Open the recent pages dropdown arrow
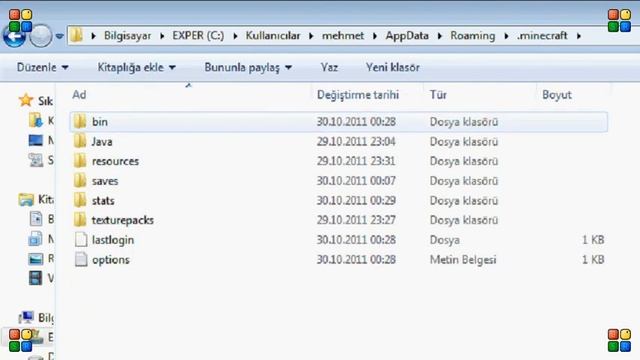640x360 pixels. (x=60, y=36)
